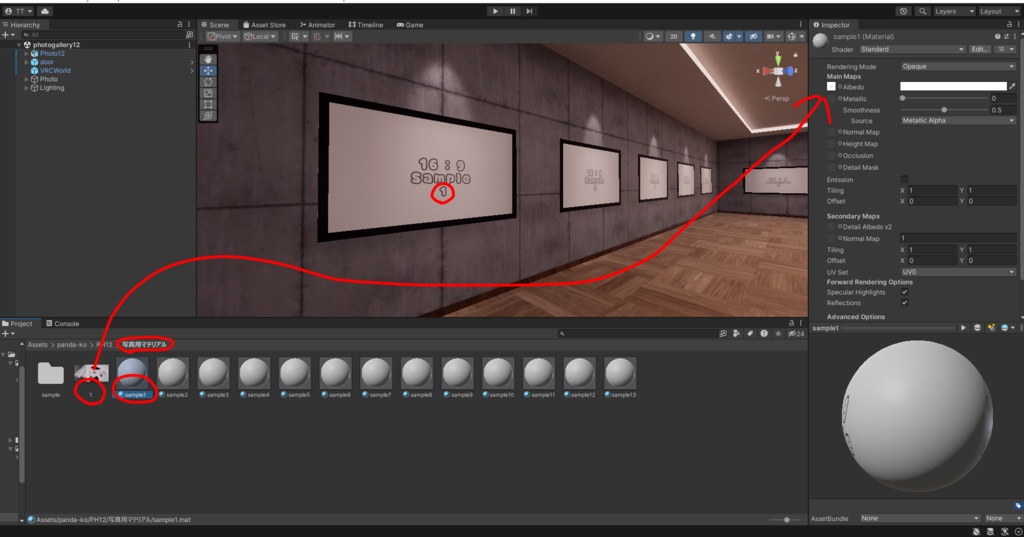Select the sample13 material

coord(620,378)
